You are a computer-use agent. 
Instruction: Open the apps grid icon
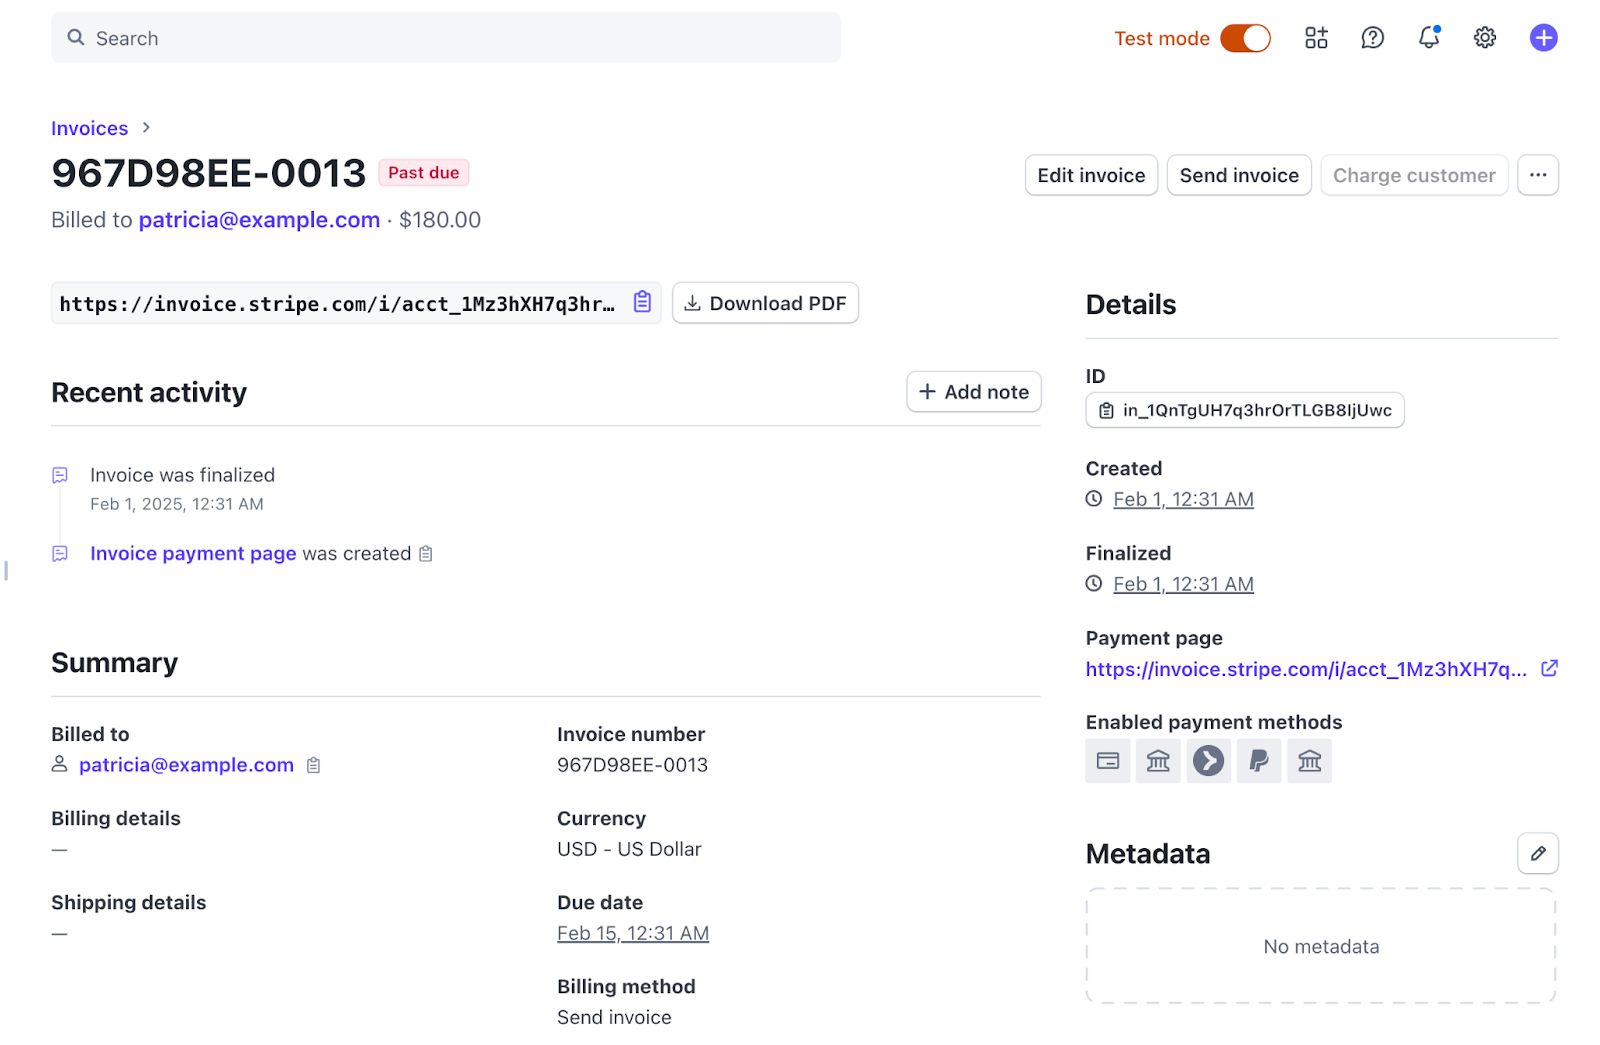pyautogui.click(x=1316, y=38)
